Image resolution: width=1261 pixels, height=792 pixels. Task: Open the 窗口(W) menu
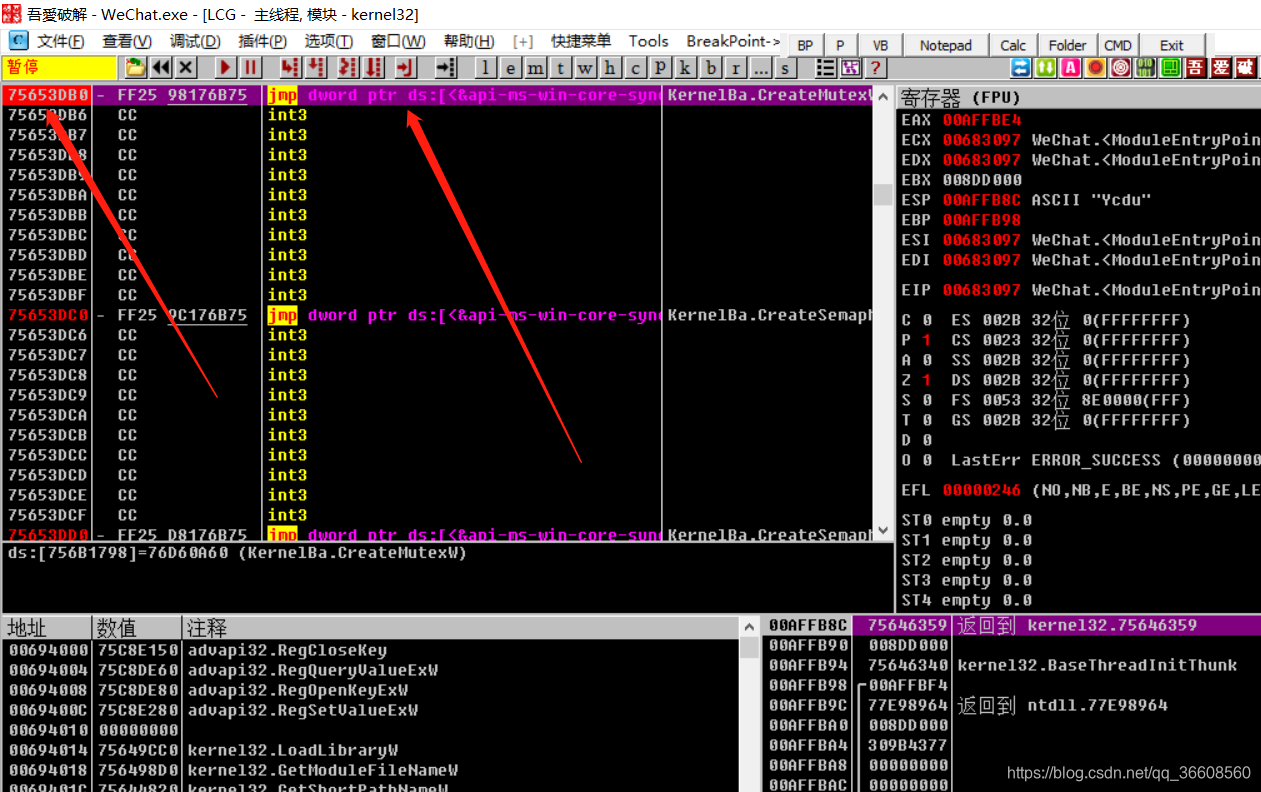[398, 41]
